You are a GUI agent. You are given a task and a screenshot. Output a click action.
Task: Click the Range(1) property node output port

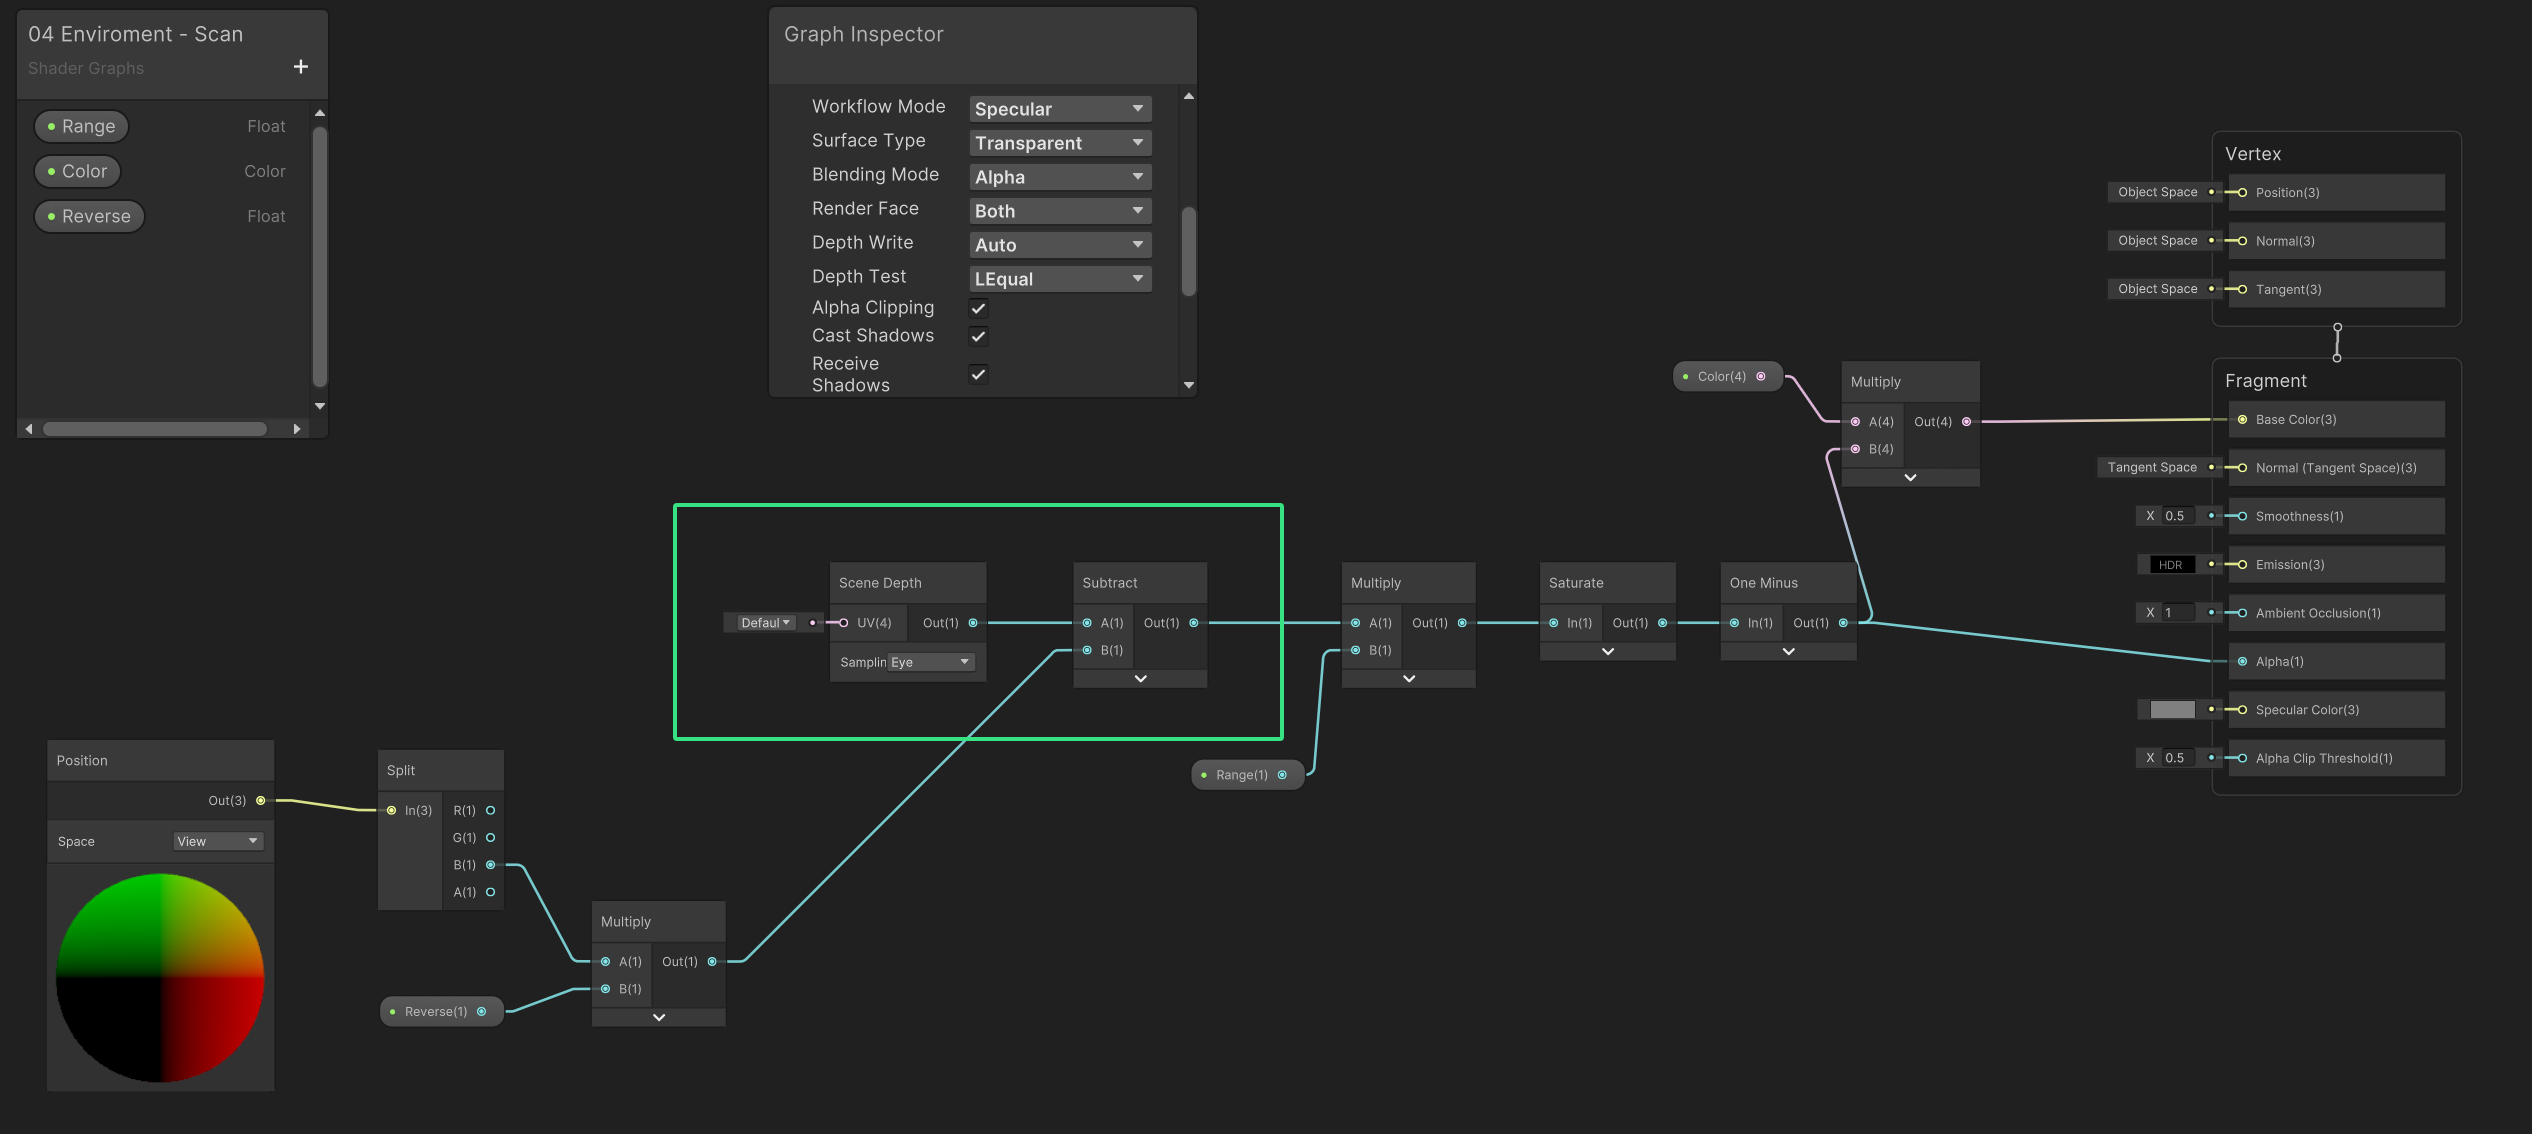coord(1282,775)
